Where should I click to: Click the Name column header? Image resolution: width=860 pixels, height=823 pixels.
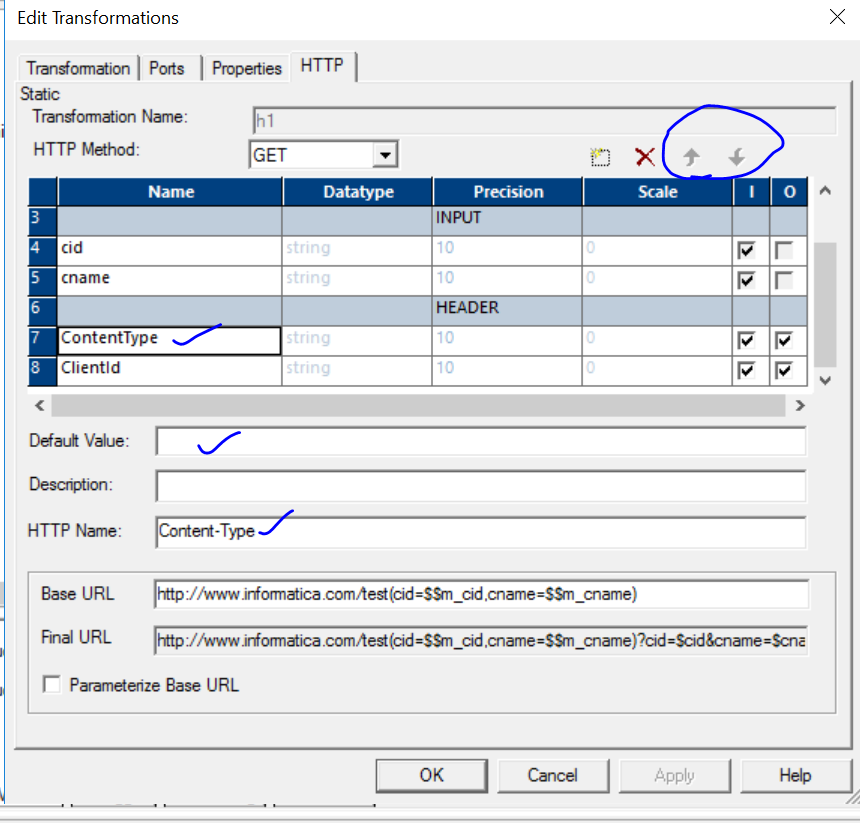170,191
